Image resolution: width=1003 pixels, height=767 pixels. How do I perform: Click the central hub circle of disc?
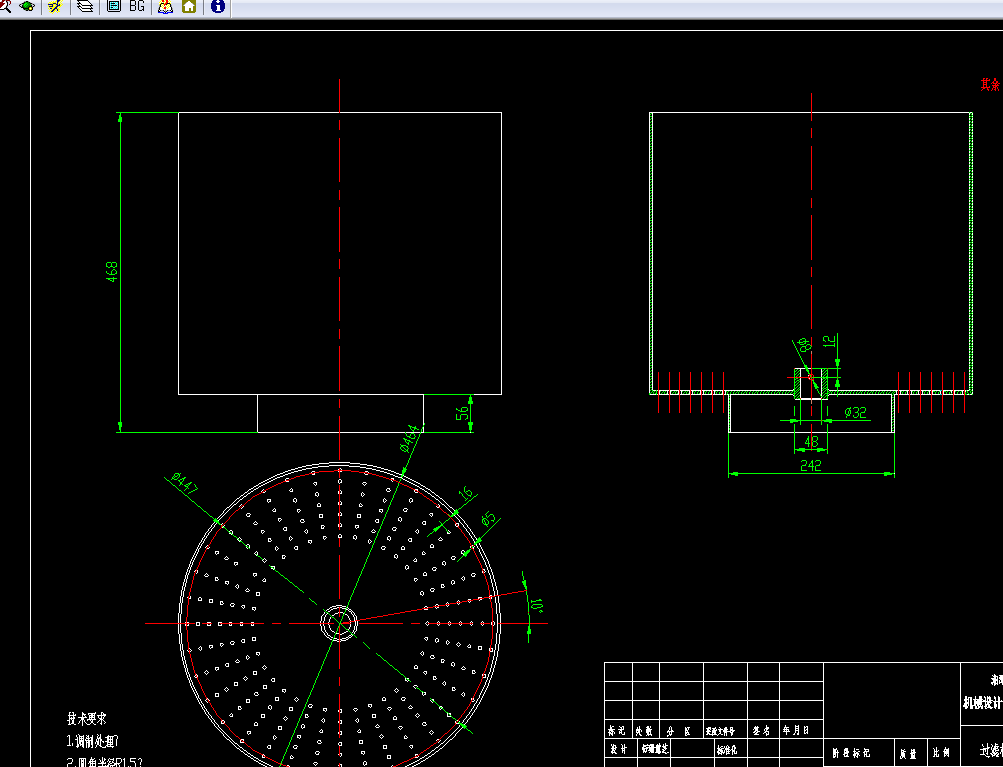point(339,623)
